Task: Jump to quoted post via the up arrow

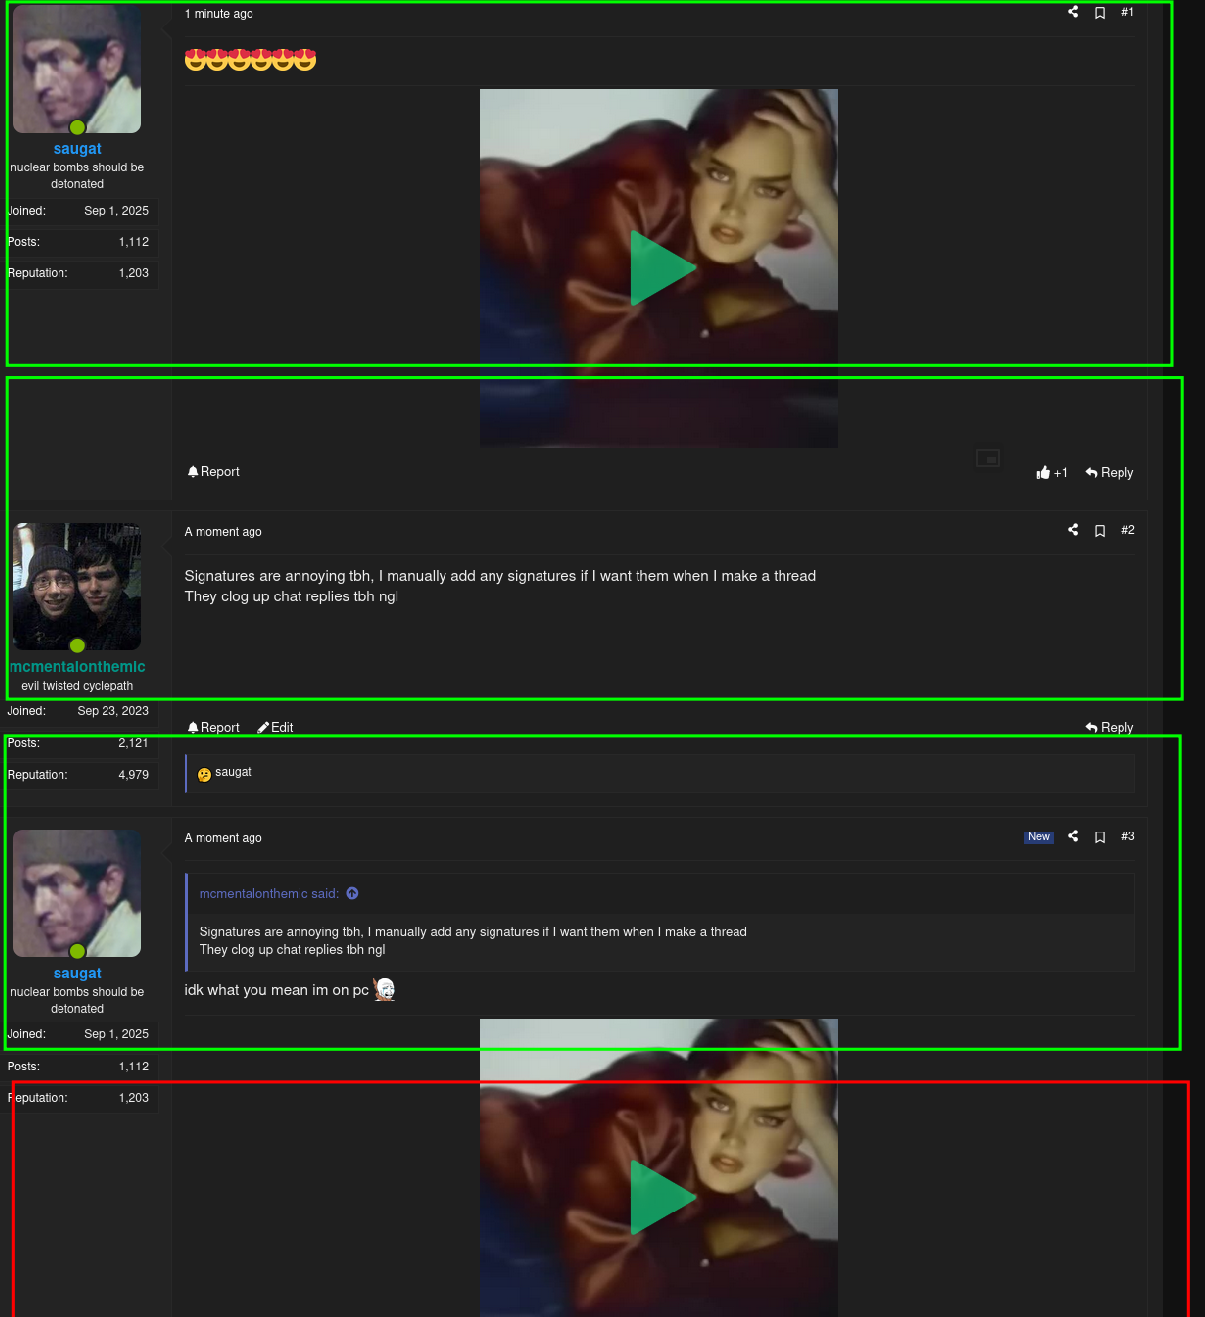Action: pyautogui.click(x=352, y=893)
